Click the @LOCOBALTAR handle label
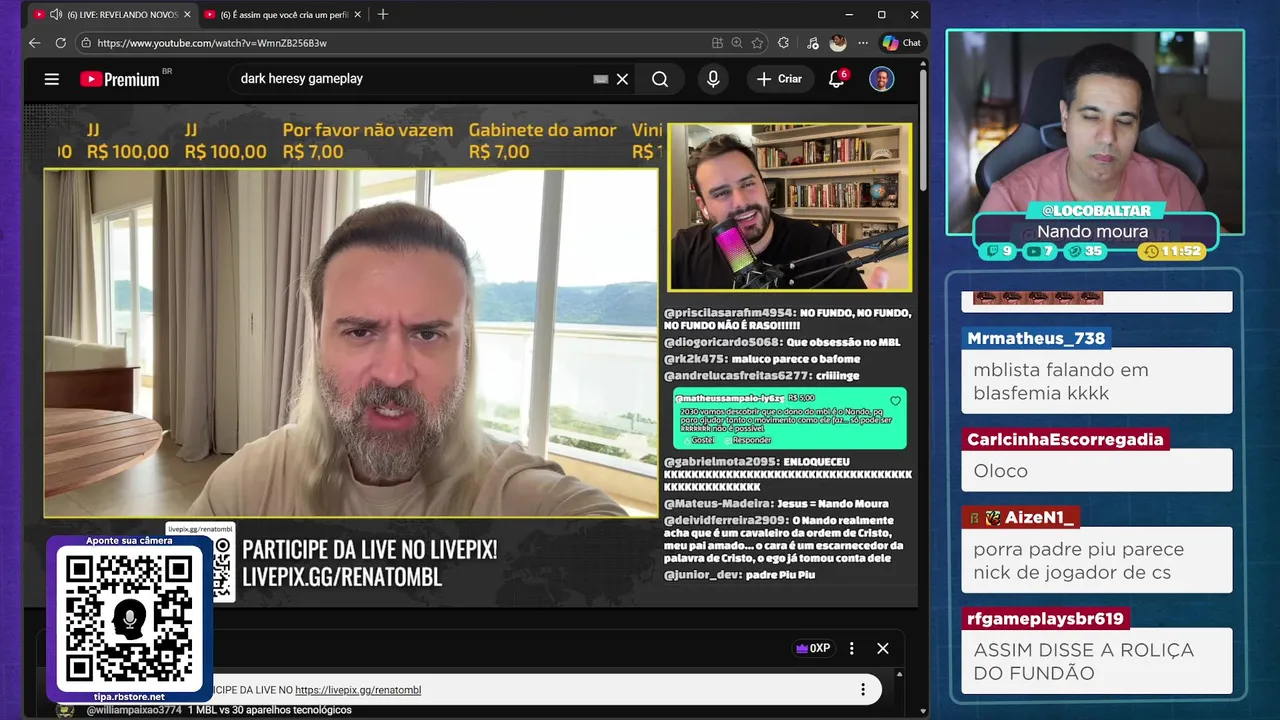Screen dimensions: 1280x720 [x=1095, y=211]
